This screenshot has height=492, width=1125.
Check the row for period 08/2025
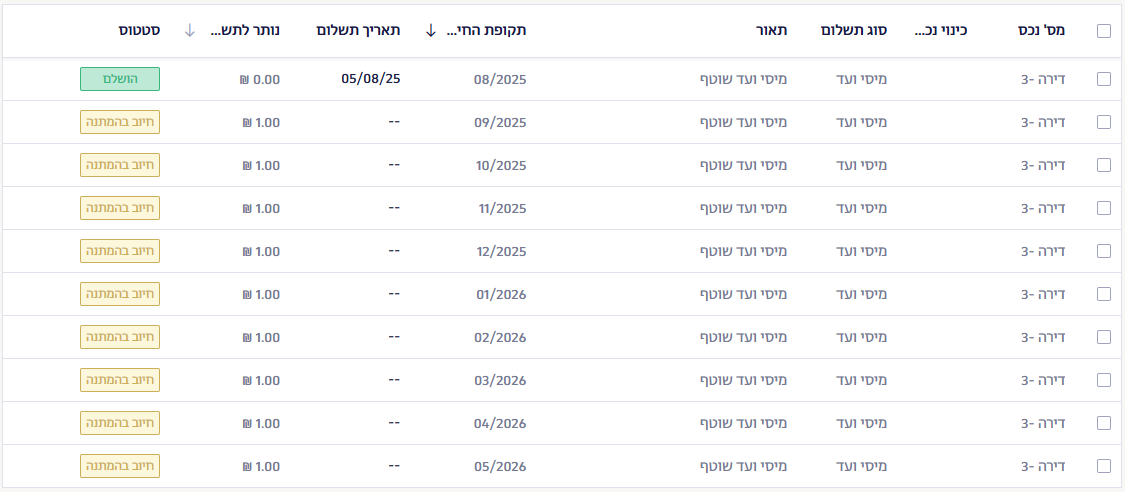1103,79
